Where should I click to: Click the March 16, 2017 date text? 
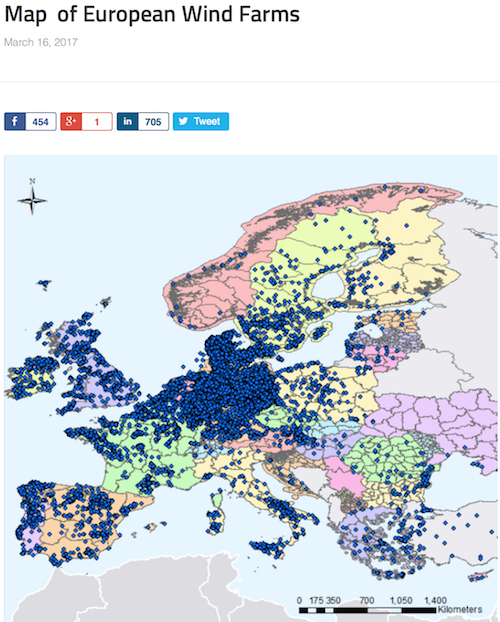pos(41,42)
